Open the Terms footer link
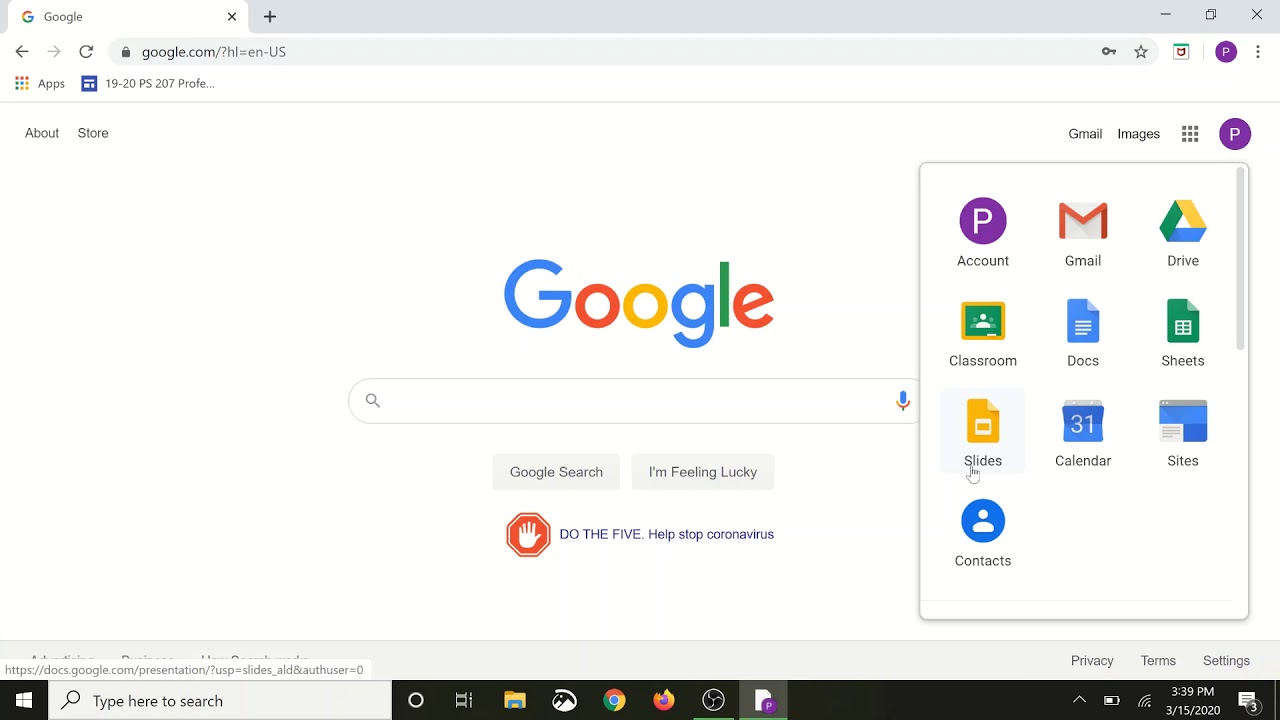Viewport: 1280px width, 720px height. tap(1158, 661)
